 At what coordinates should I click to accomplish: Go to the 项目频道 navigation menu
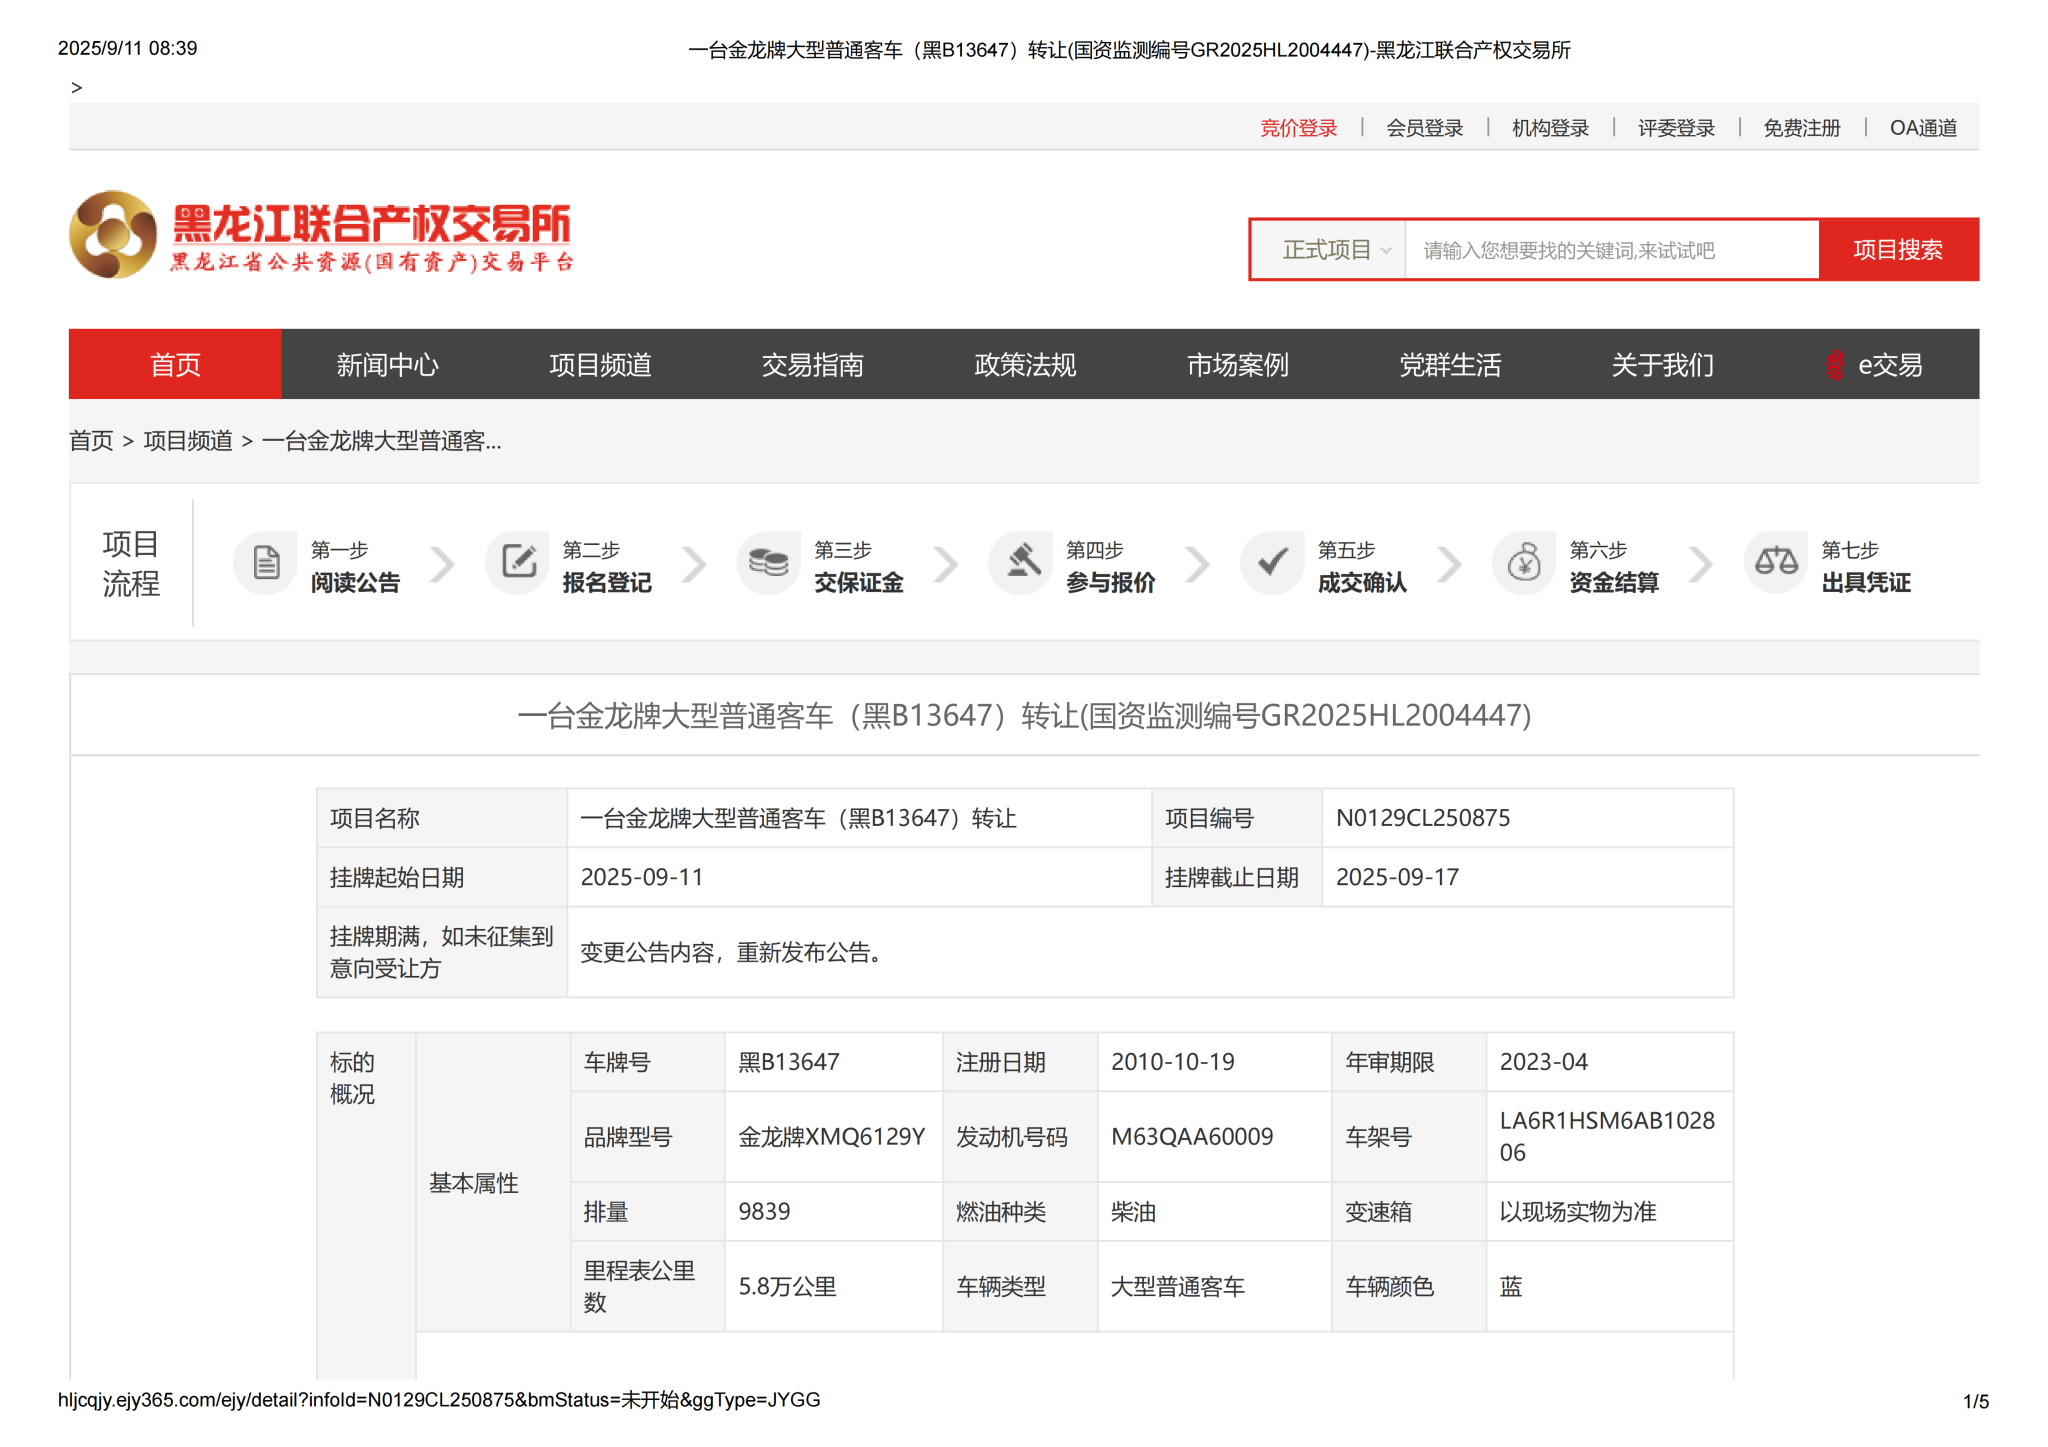tap(600, 365)
